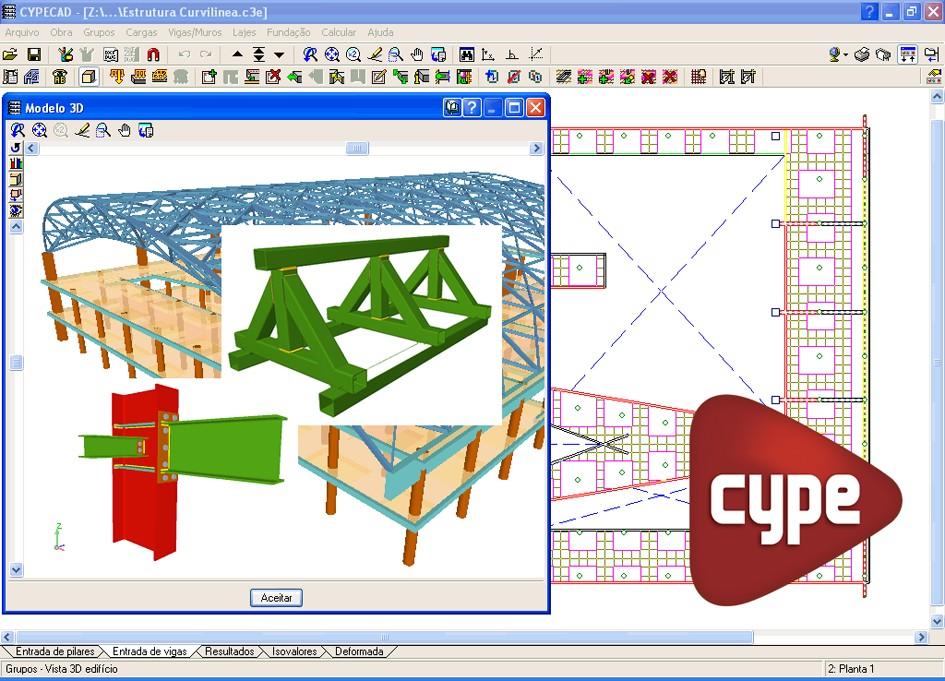Switch to Deformada tab
This screenshot has width=945, height=681.
359,651
